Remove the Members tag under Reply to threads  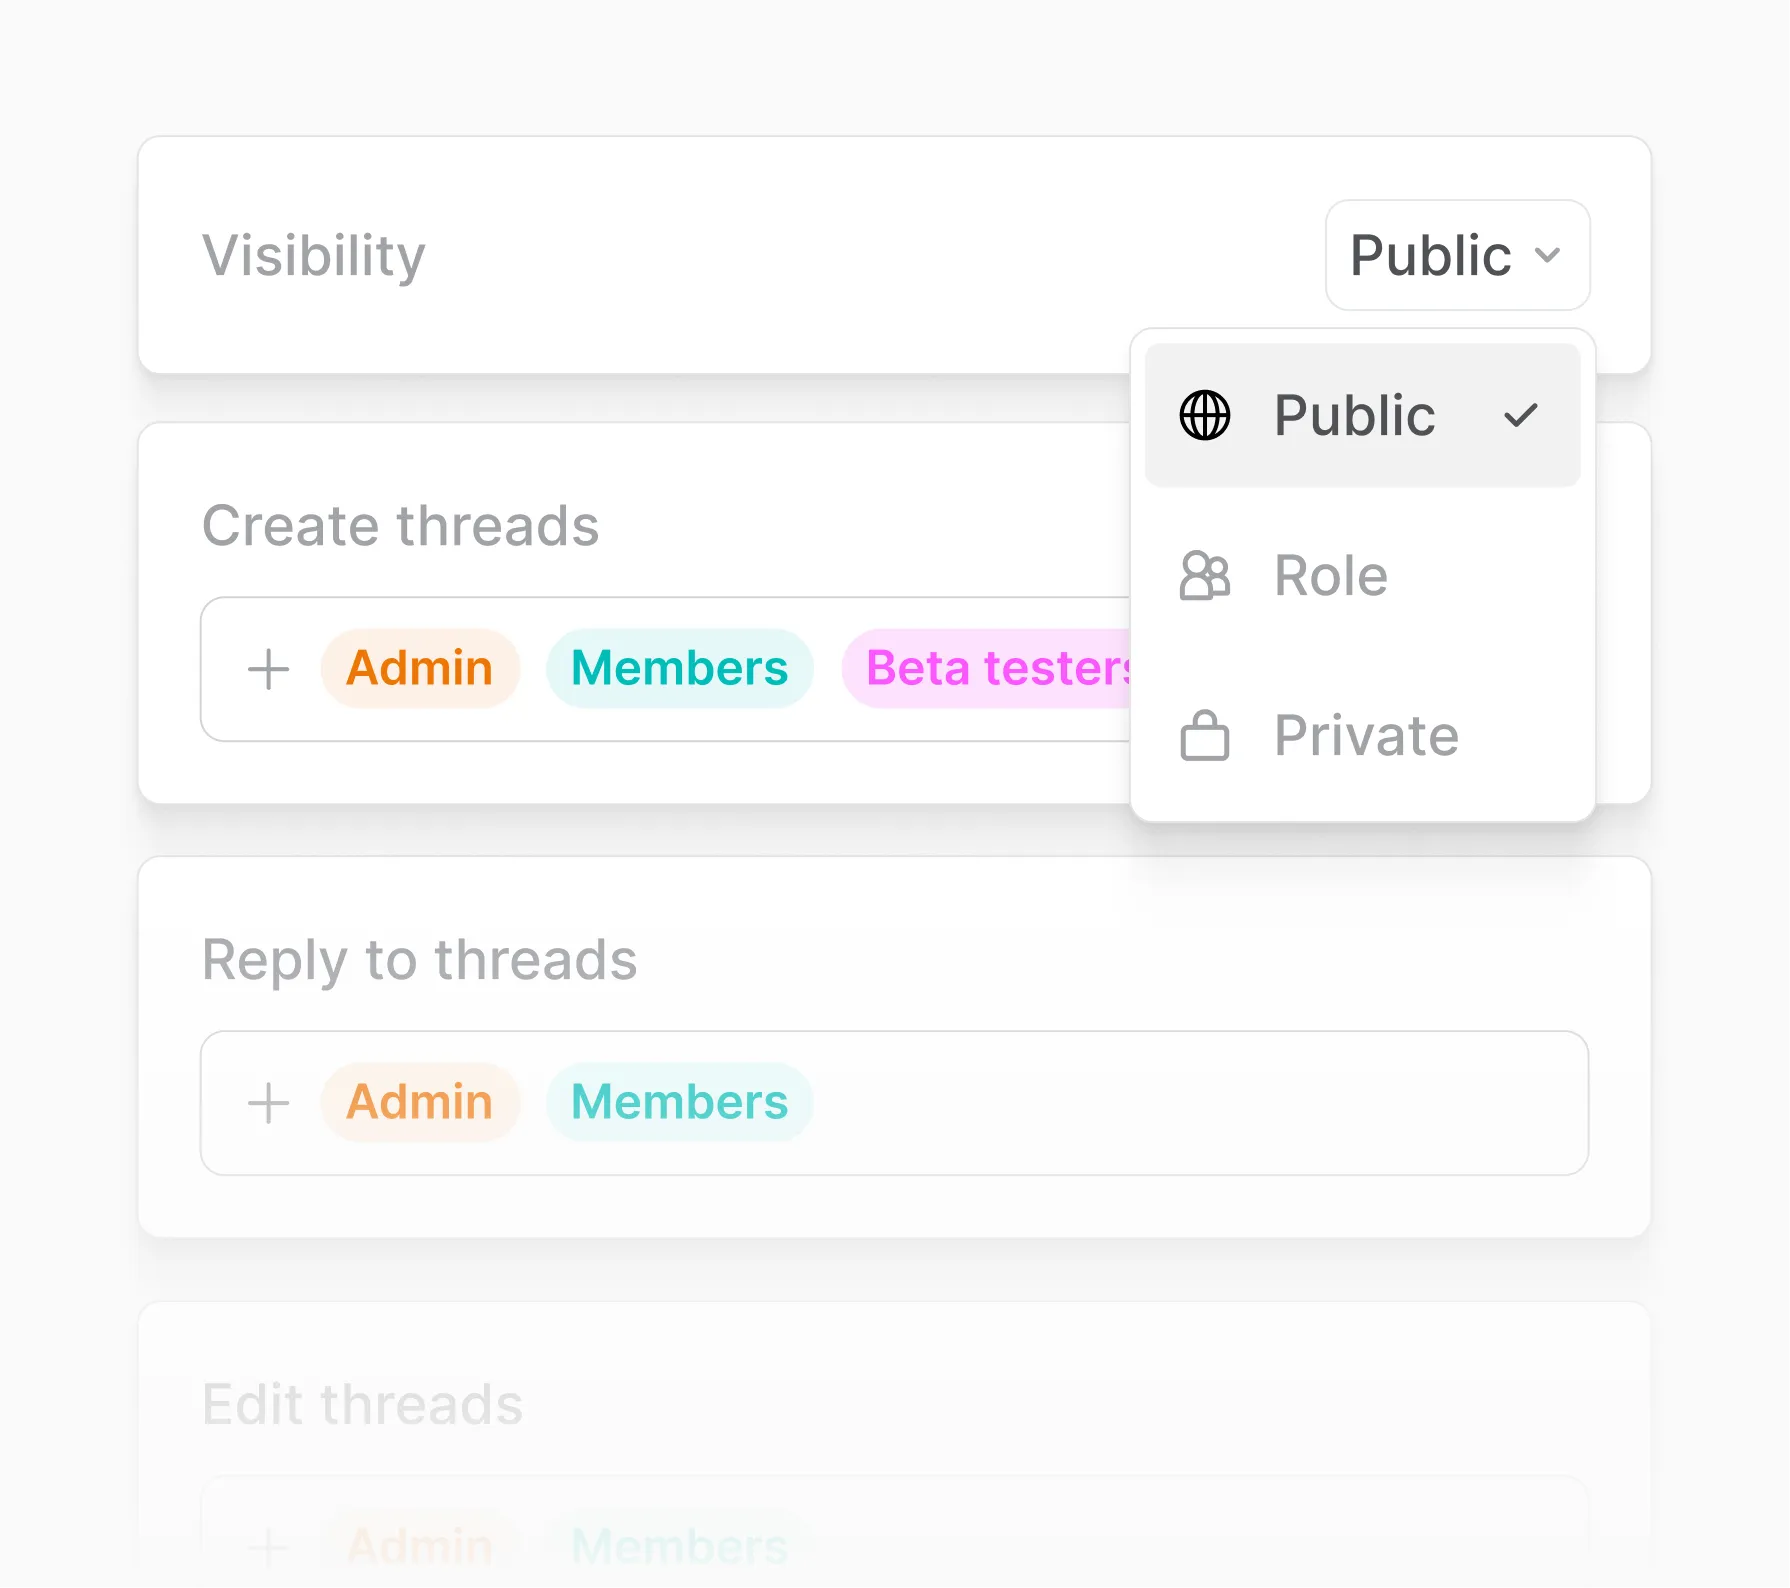tap(678, 1102)
